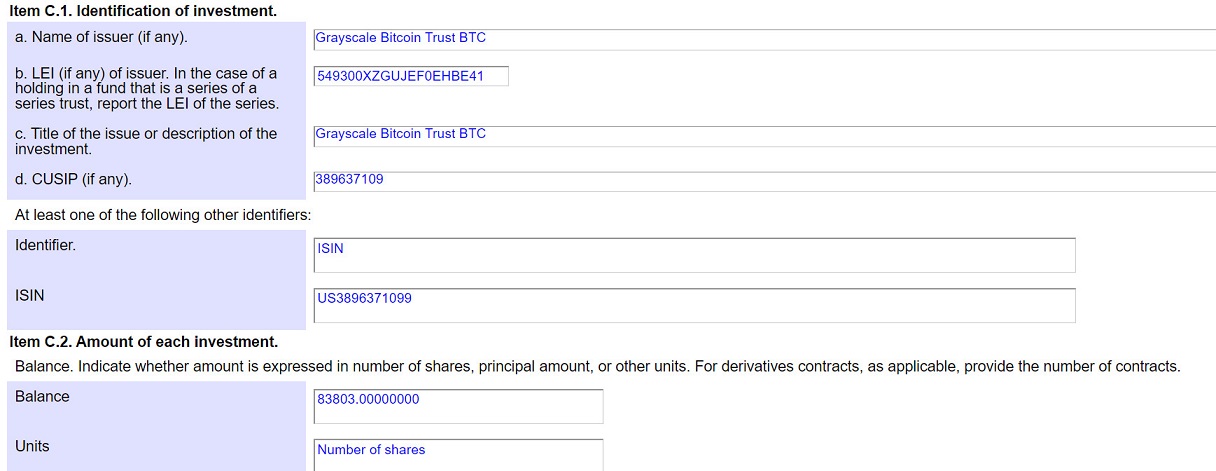Click the Title of the issue field
Image resolution: width=1216 pixels, height=471 pixels.
click(764, 136)
